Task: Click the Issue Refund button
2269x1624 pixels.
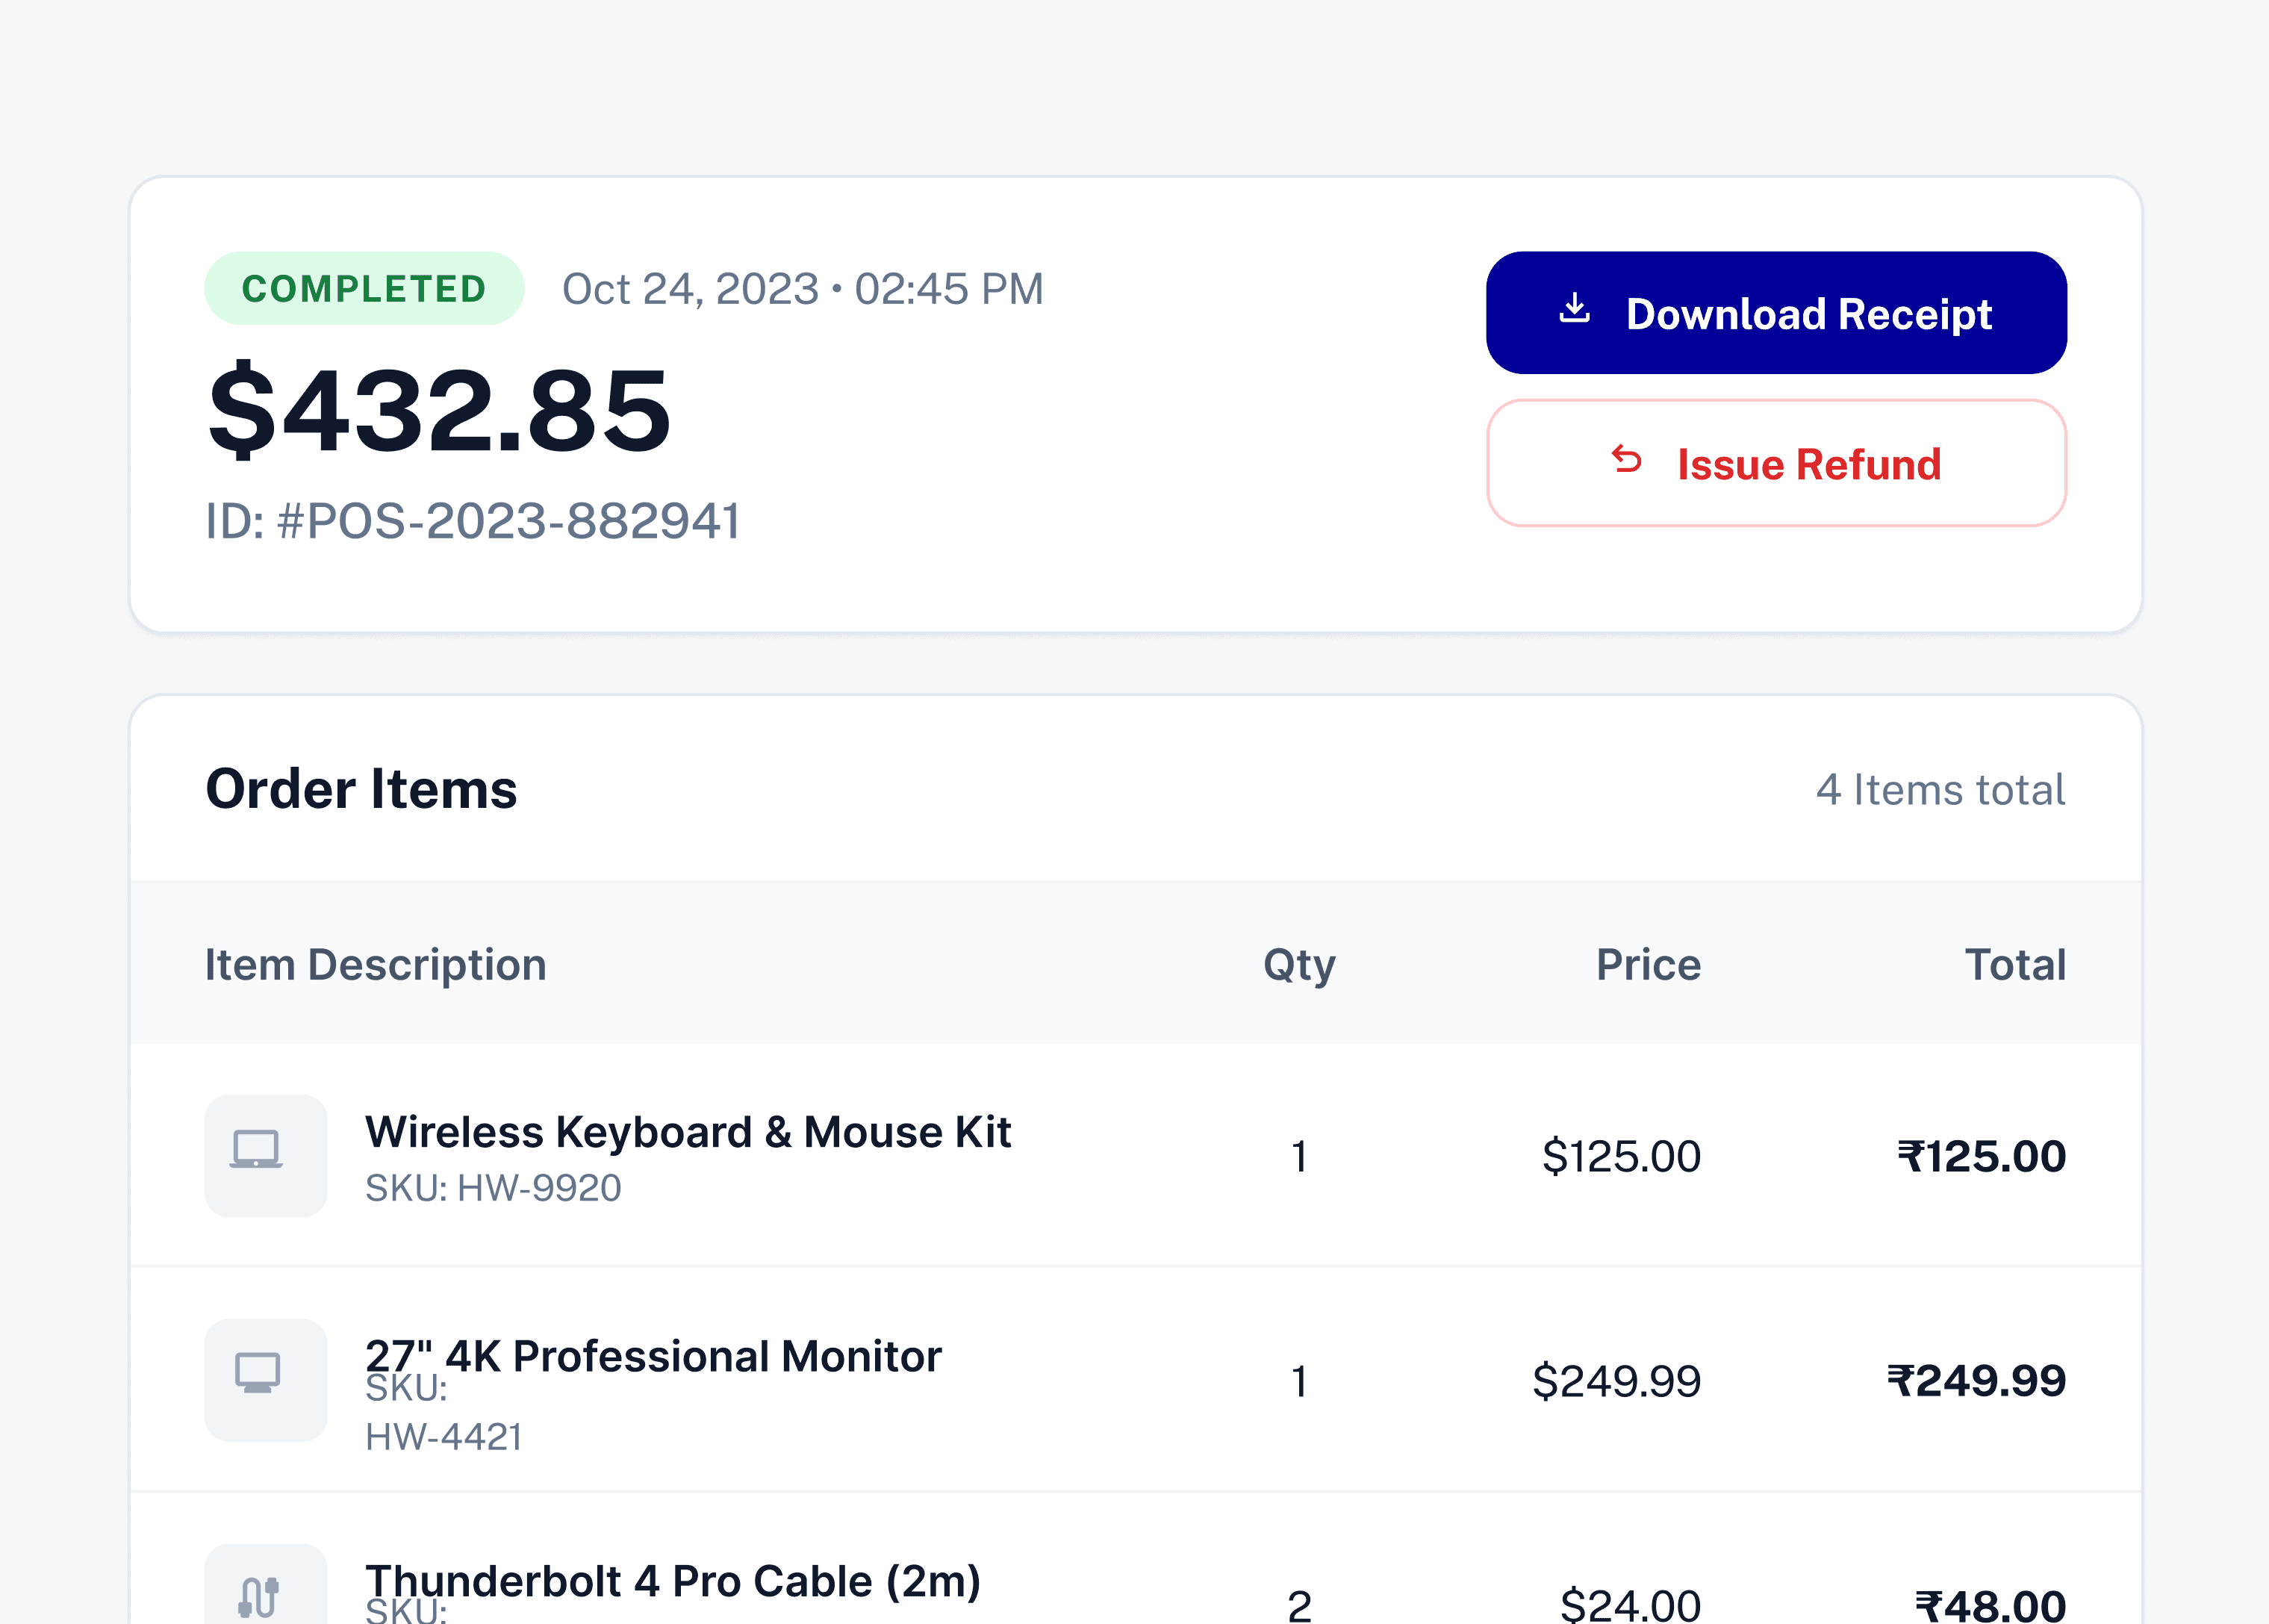Action: point(1775,463)
